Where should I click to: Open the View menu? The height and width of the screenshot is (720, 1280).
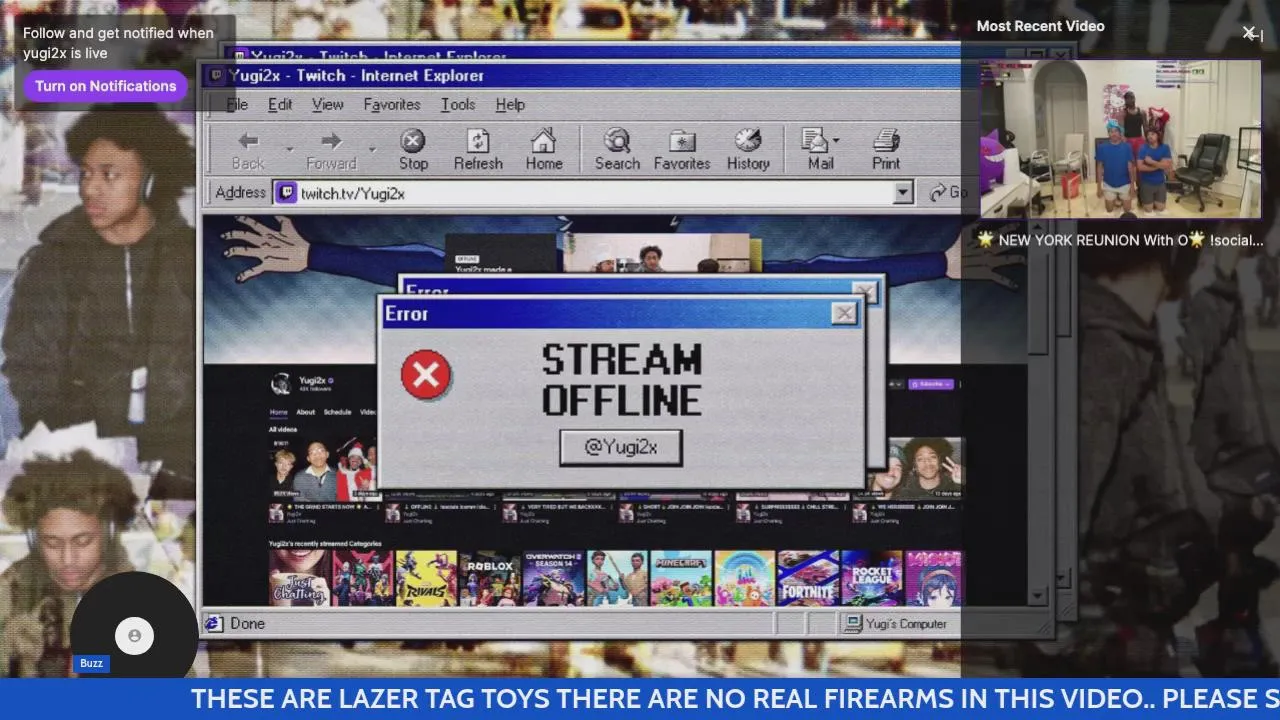[327, 104]
